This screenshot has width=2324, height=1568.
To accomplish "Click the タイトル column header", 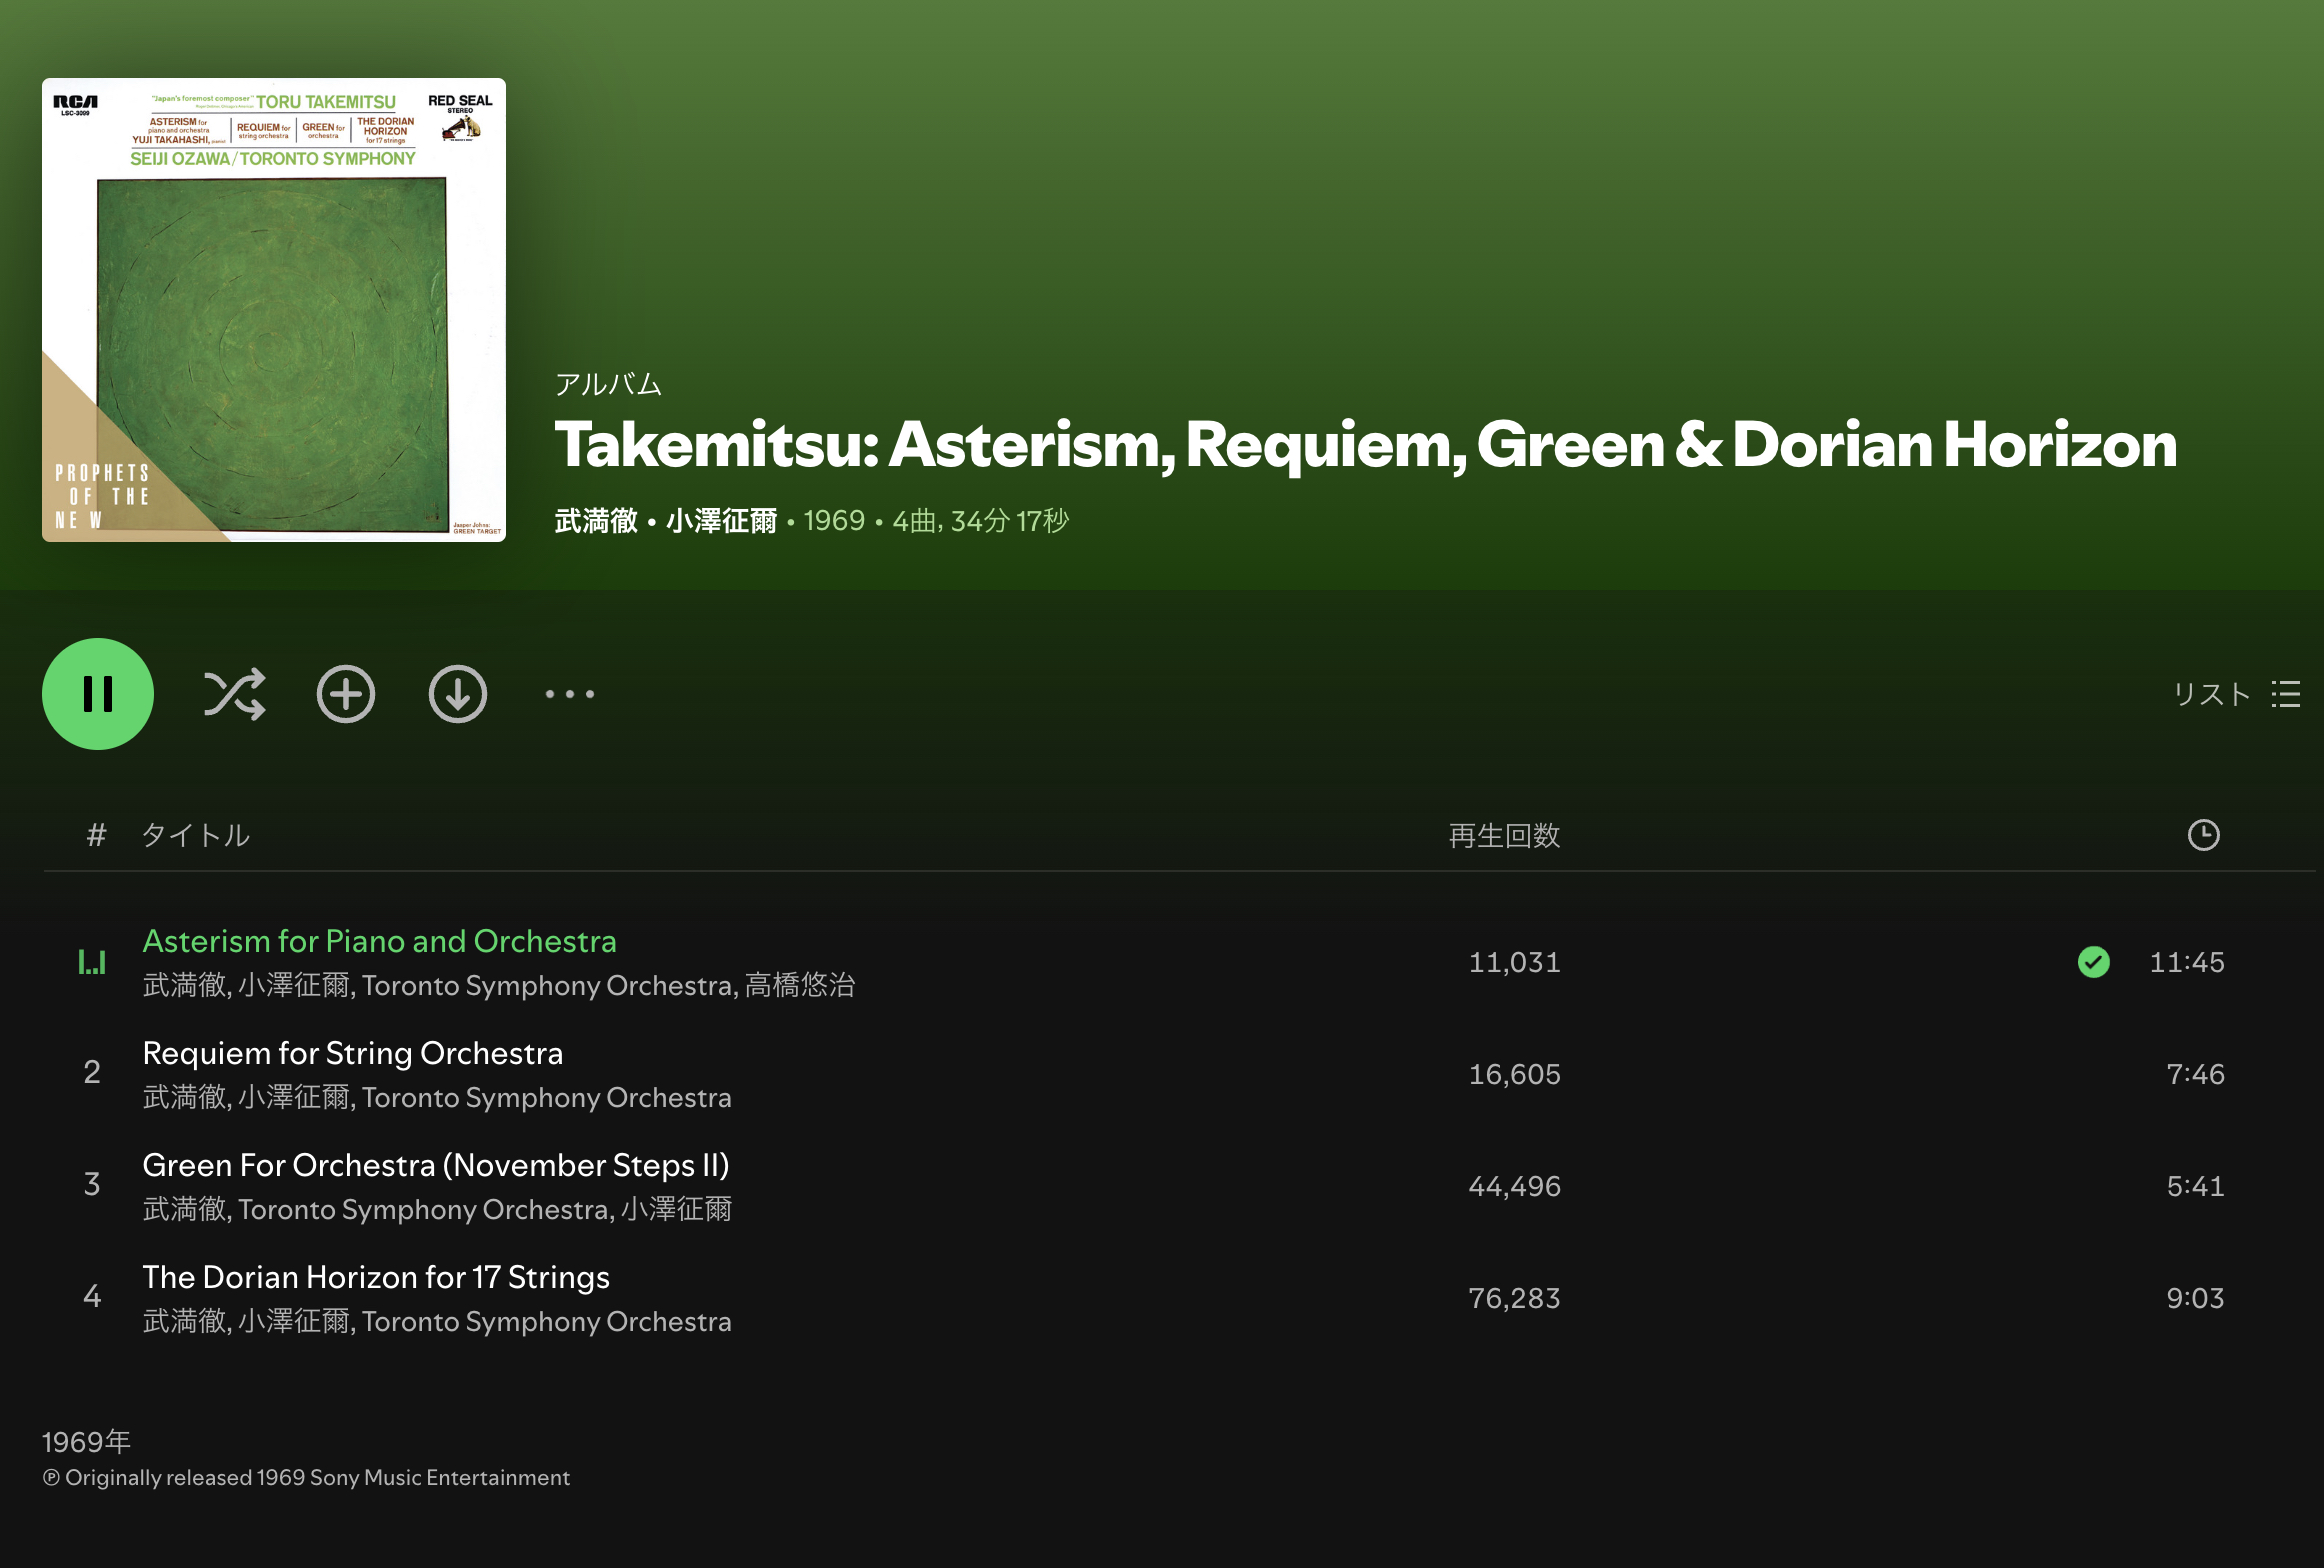I will [196, 835].
